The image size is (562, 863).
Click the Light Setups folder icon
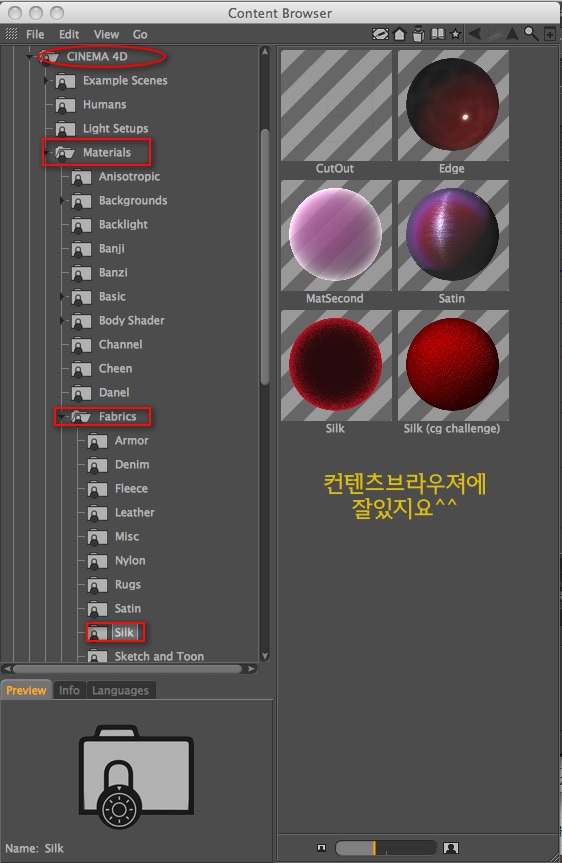pos(66,129)
